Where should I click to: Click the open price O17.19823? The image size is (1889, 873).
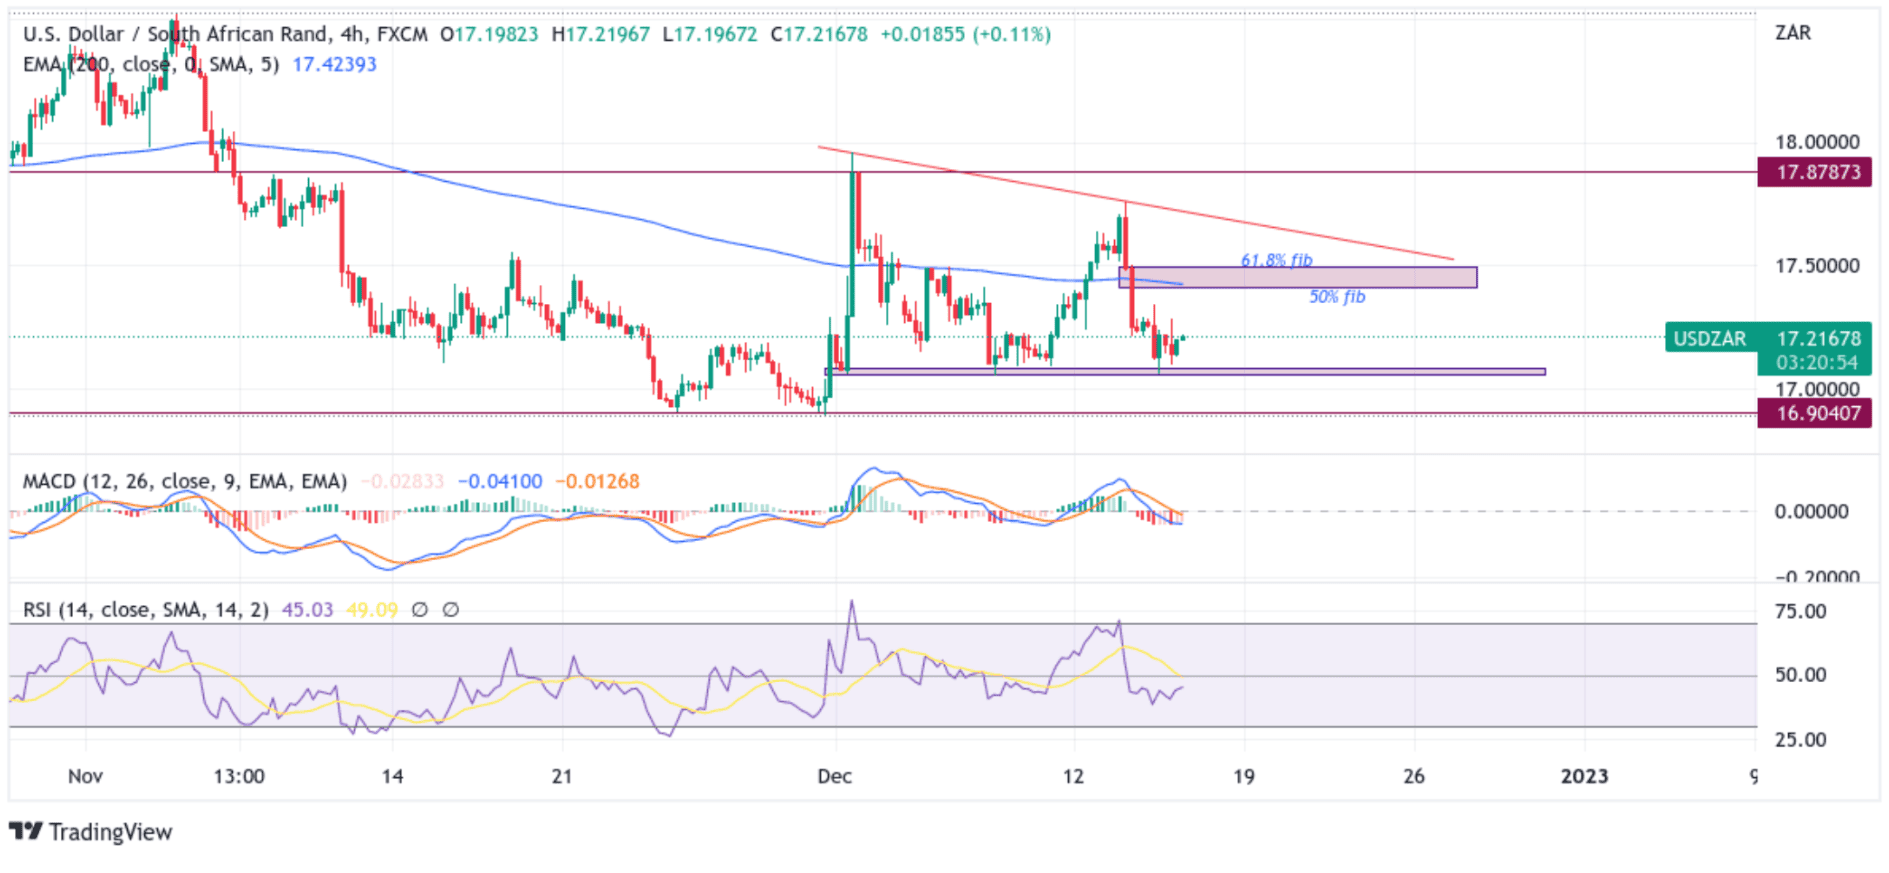coord(489,34)
